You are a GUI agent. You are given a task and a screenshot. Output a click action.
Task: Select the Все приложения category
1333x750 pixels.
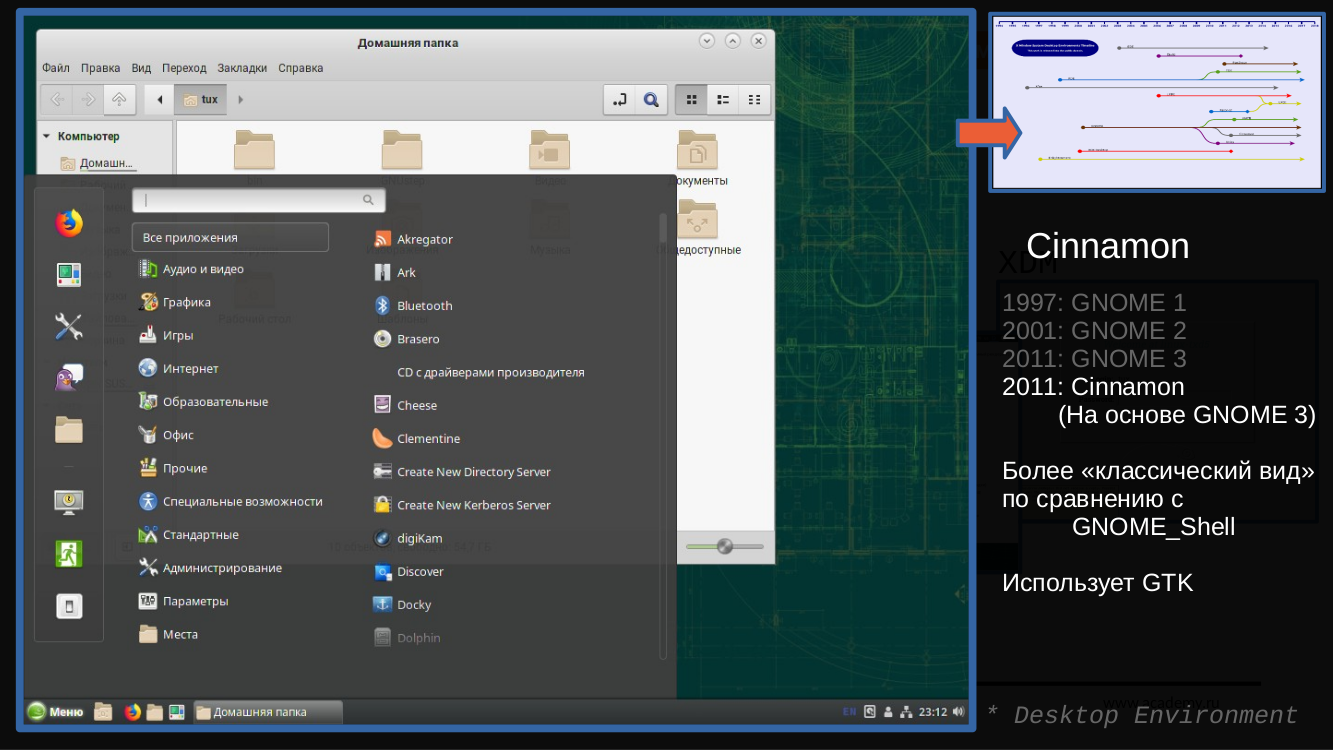[230, 237]
